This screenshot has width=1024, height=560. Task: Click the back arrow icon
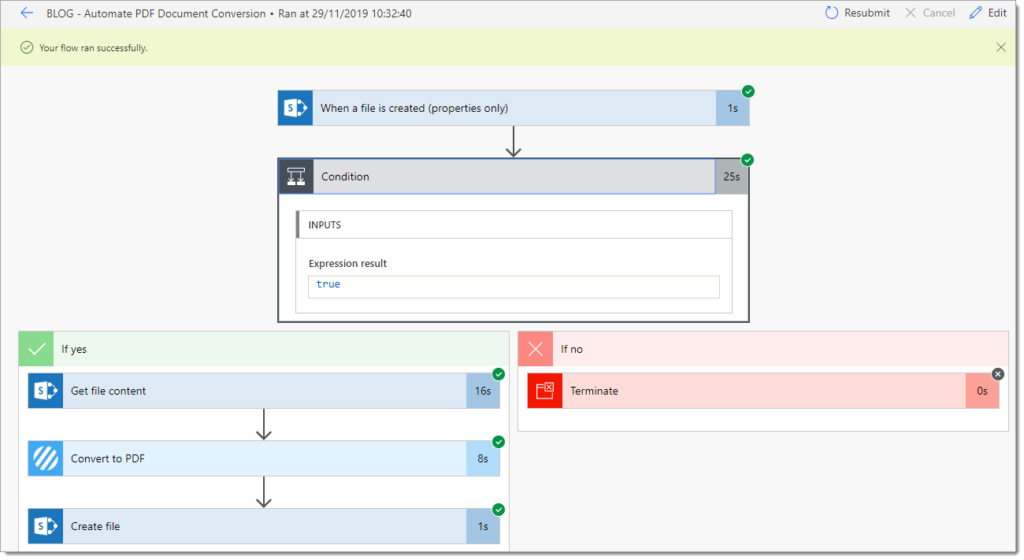[27, 13]
